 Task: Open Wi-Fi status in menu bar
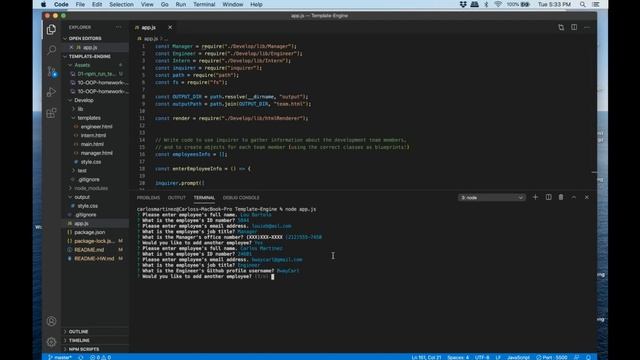(x=498, y=4)
